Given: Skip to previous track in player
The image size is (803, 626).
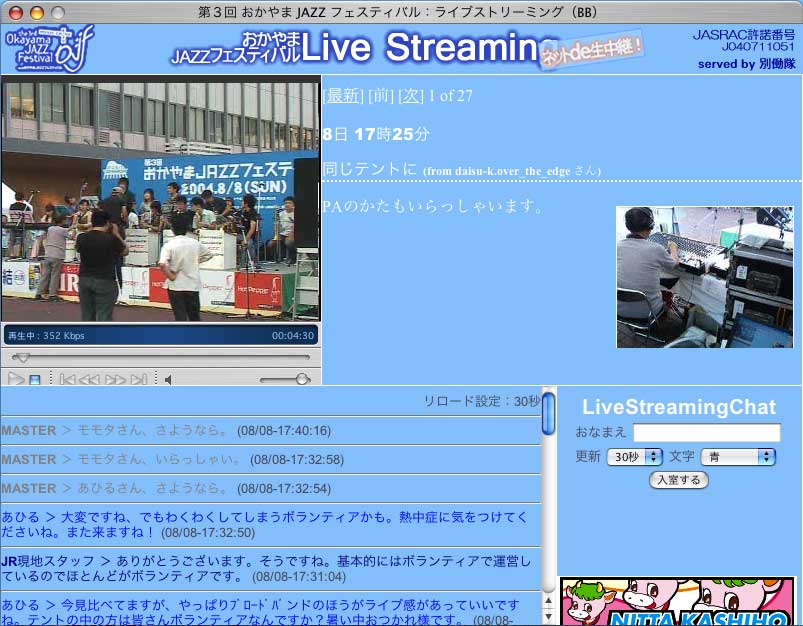Looking at the screenshot, I should tap(68, 380).
